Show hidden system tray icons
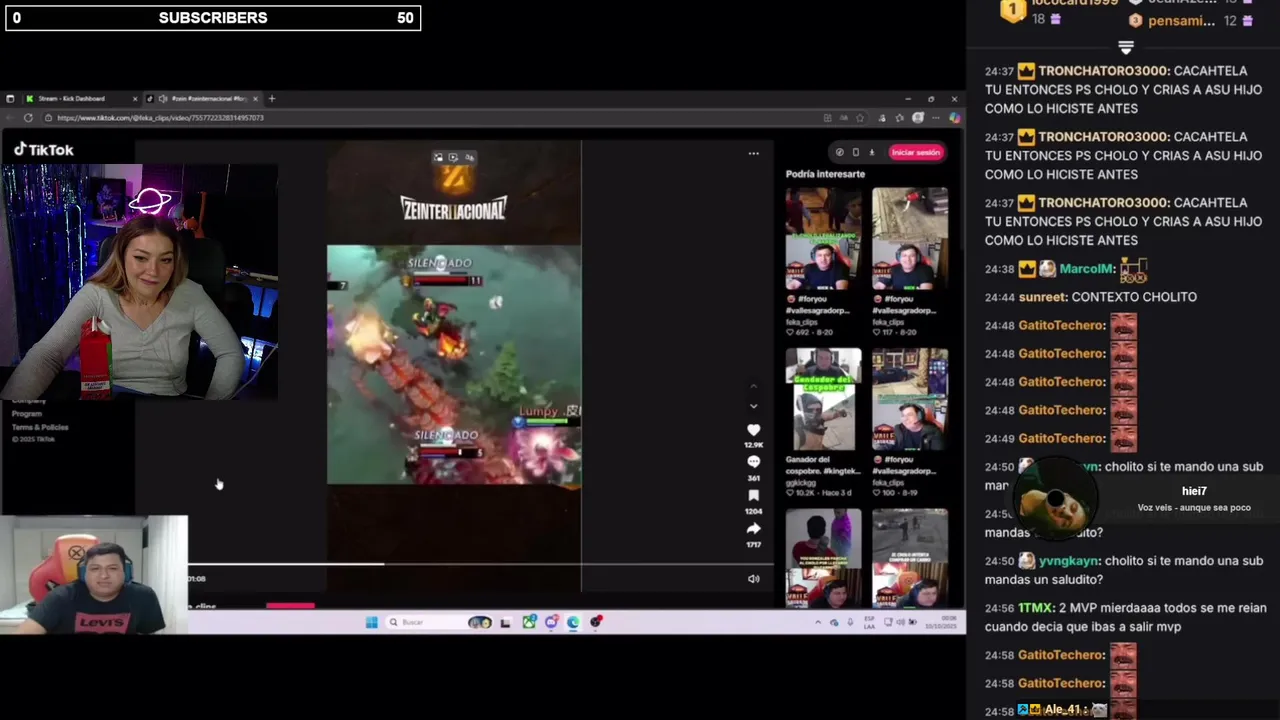 click(817, 622)
